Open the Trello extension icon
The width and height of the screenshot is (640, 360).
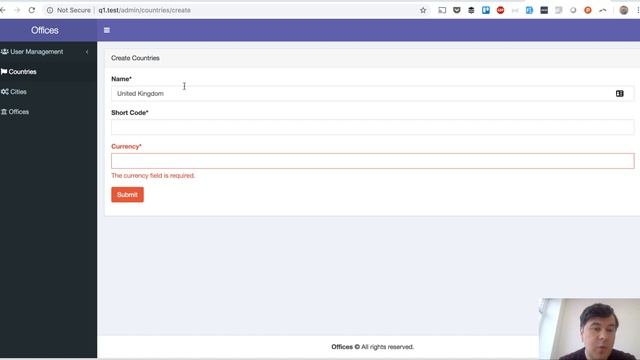click(486, 10)
